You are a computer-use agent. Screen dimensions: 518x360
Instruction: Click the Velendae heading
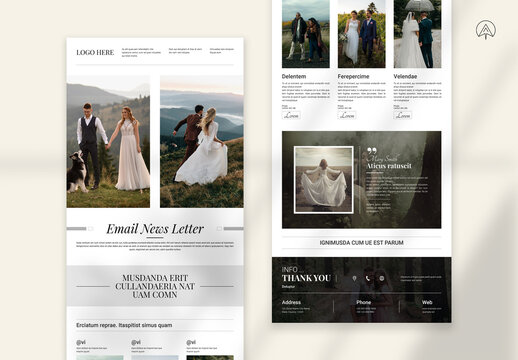pos(405,76)
